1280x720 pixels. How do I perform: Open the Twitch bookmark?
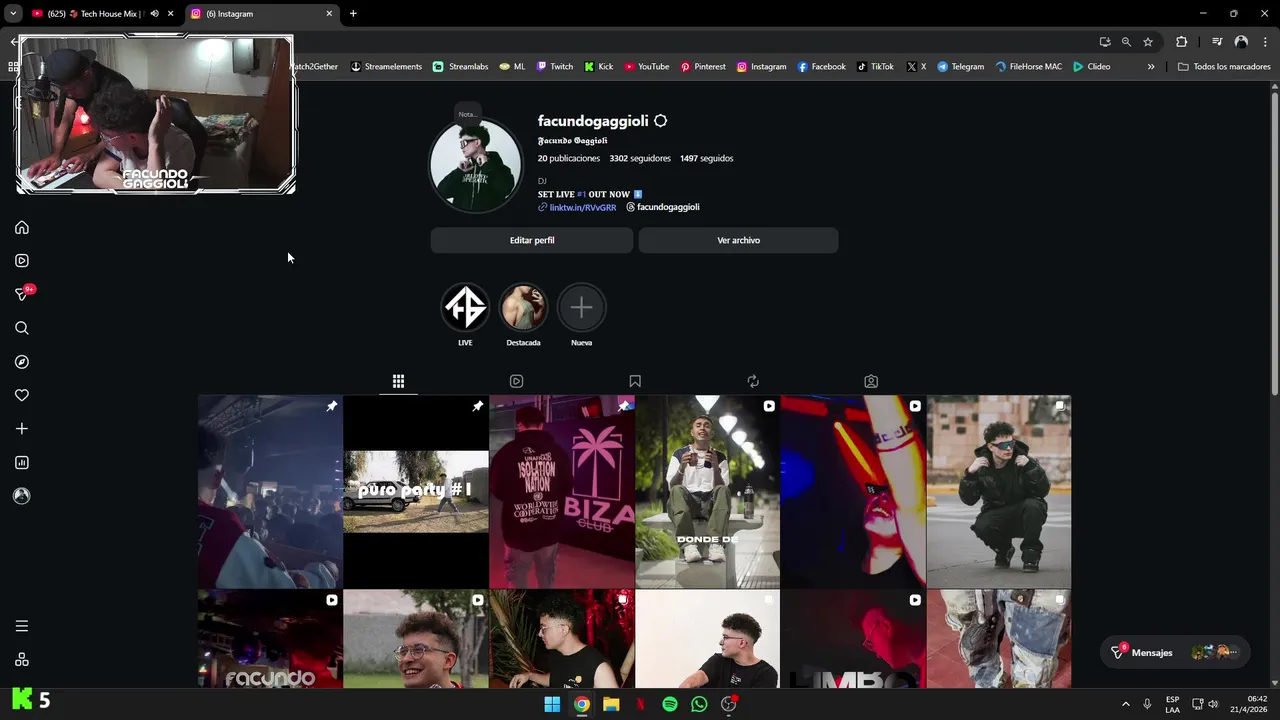click(555, 67)
